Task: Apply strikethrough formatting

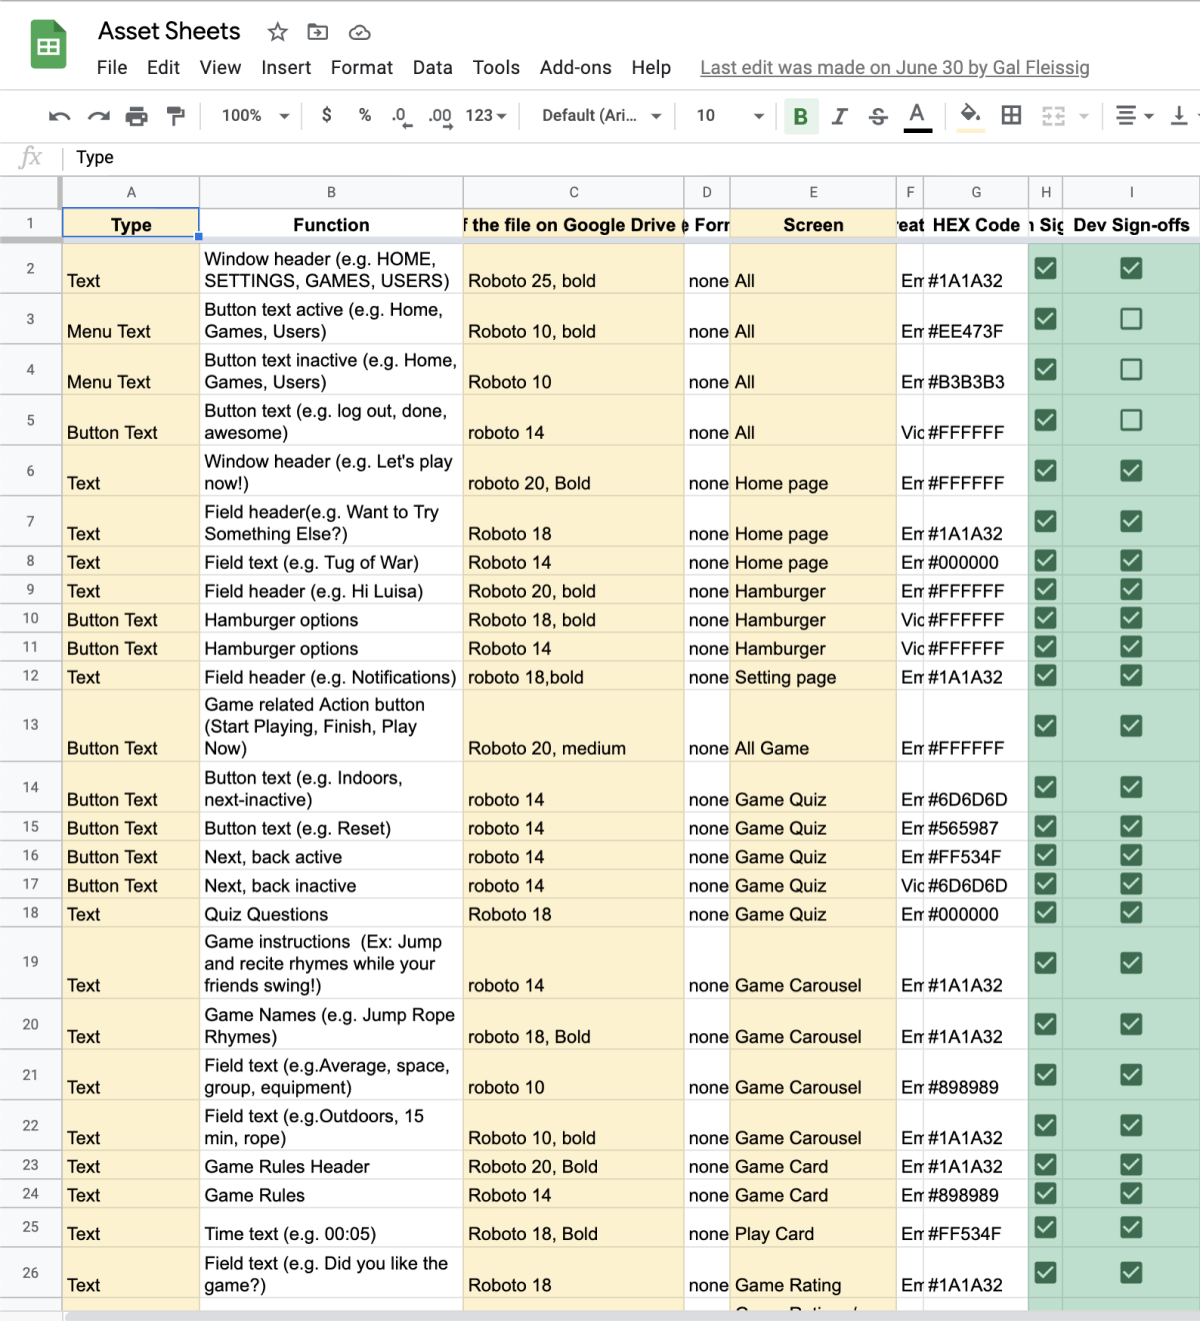Action: (878, 116)
